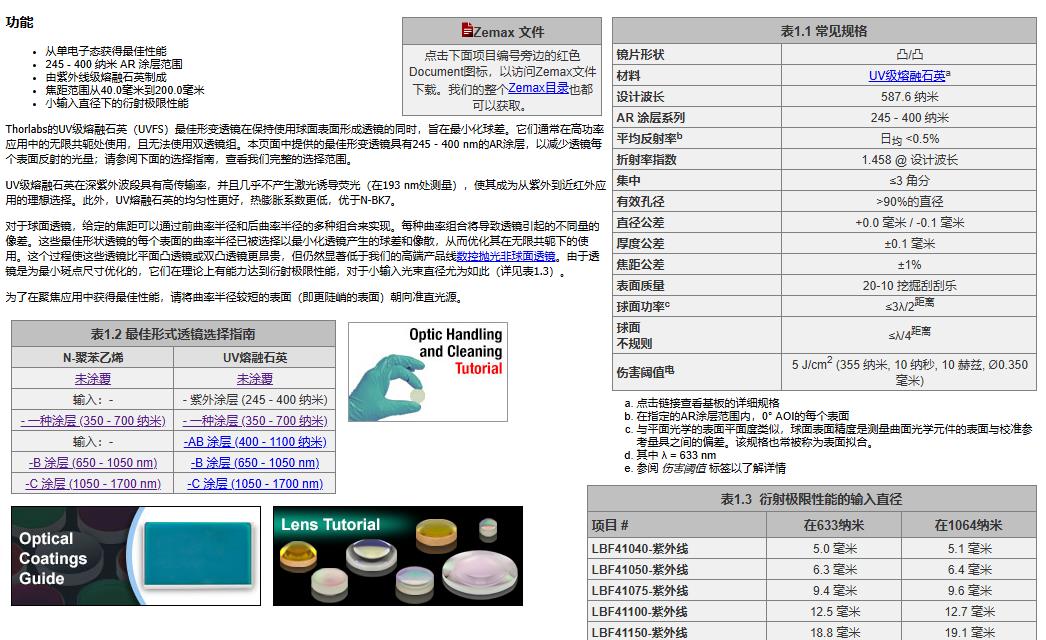Select the LBF41075-紫外线 item row
Image resolution: width=1046 pixels, height=640 pixels.
(812, 591)
